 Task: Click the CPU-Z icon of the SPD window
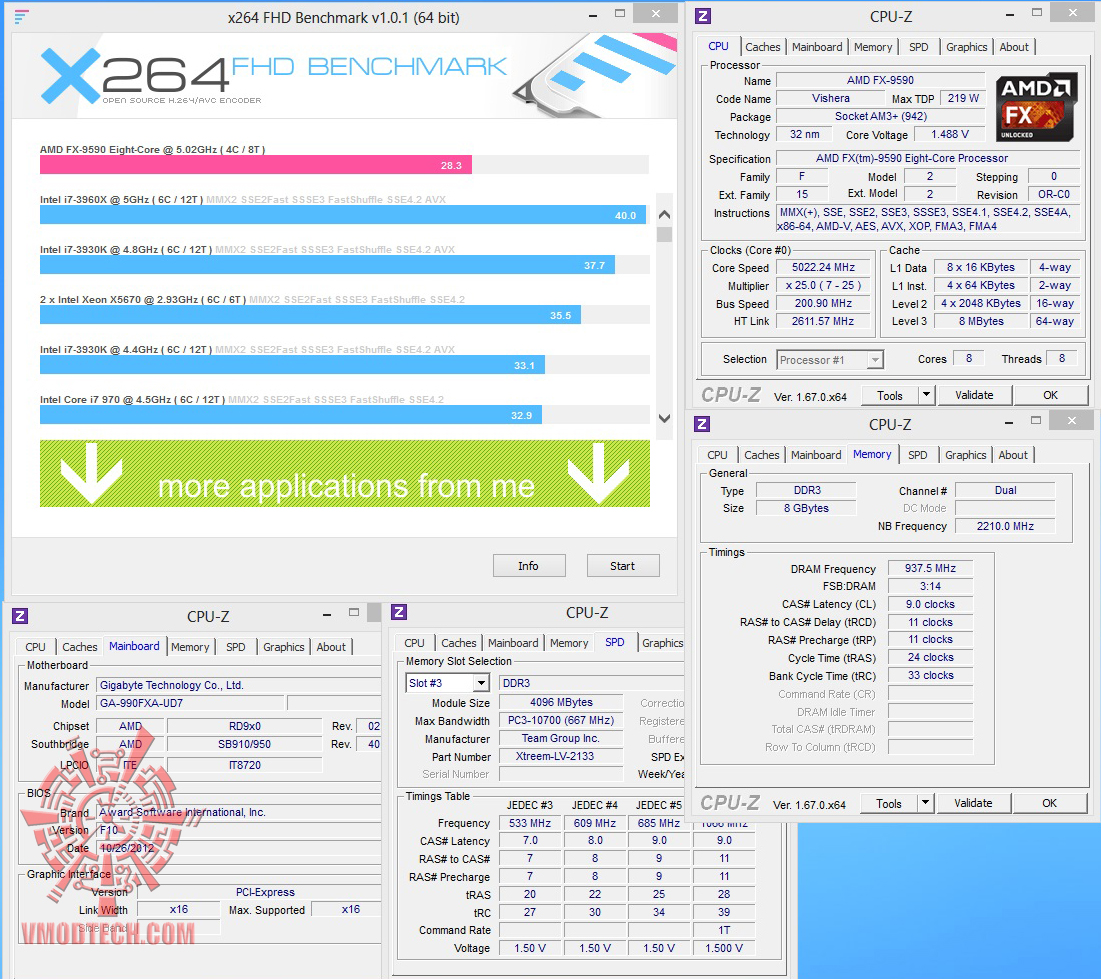[399, 612]
